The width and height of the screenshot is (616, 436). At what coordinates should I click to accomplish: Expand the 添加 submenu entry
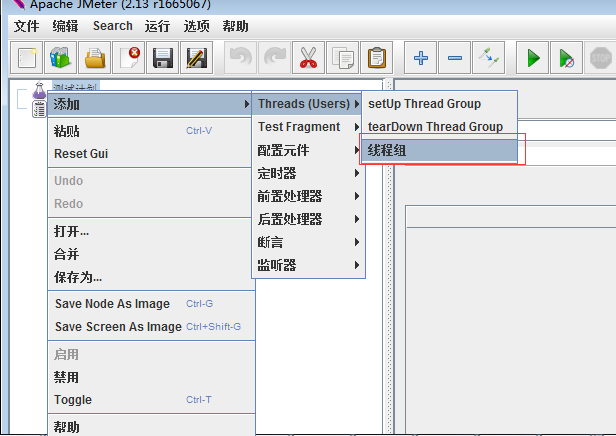(x=150, y=104)
